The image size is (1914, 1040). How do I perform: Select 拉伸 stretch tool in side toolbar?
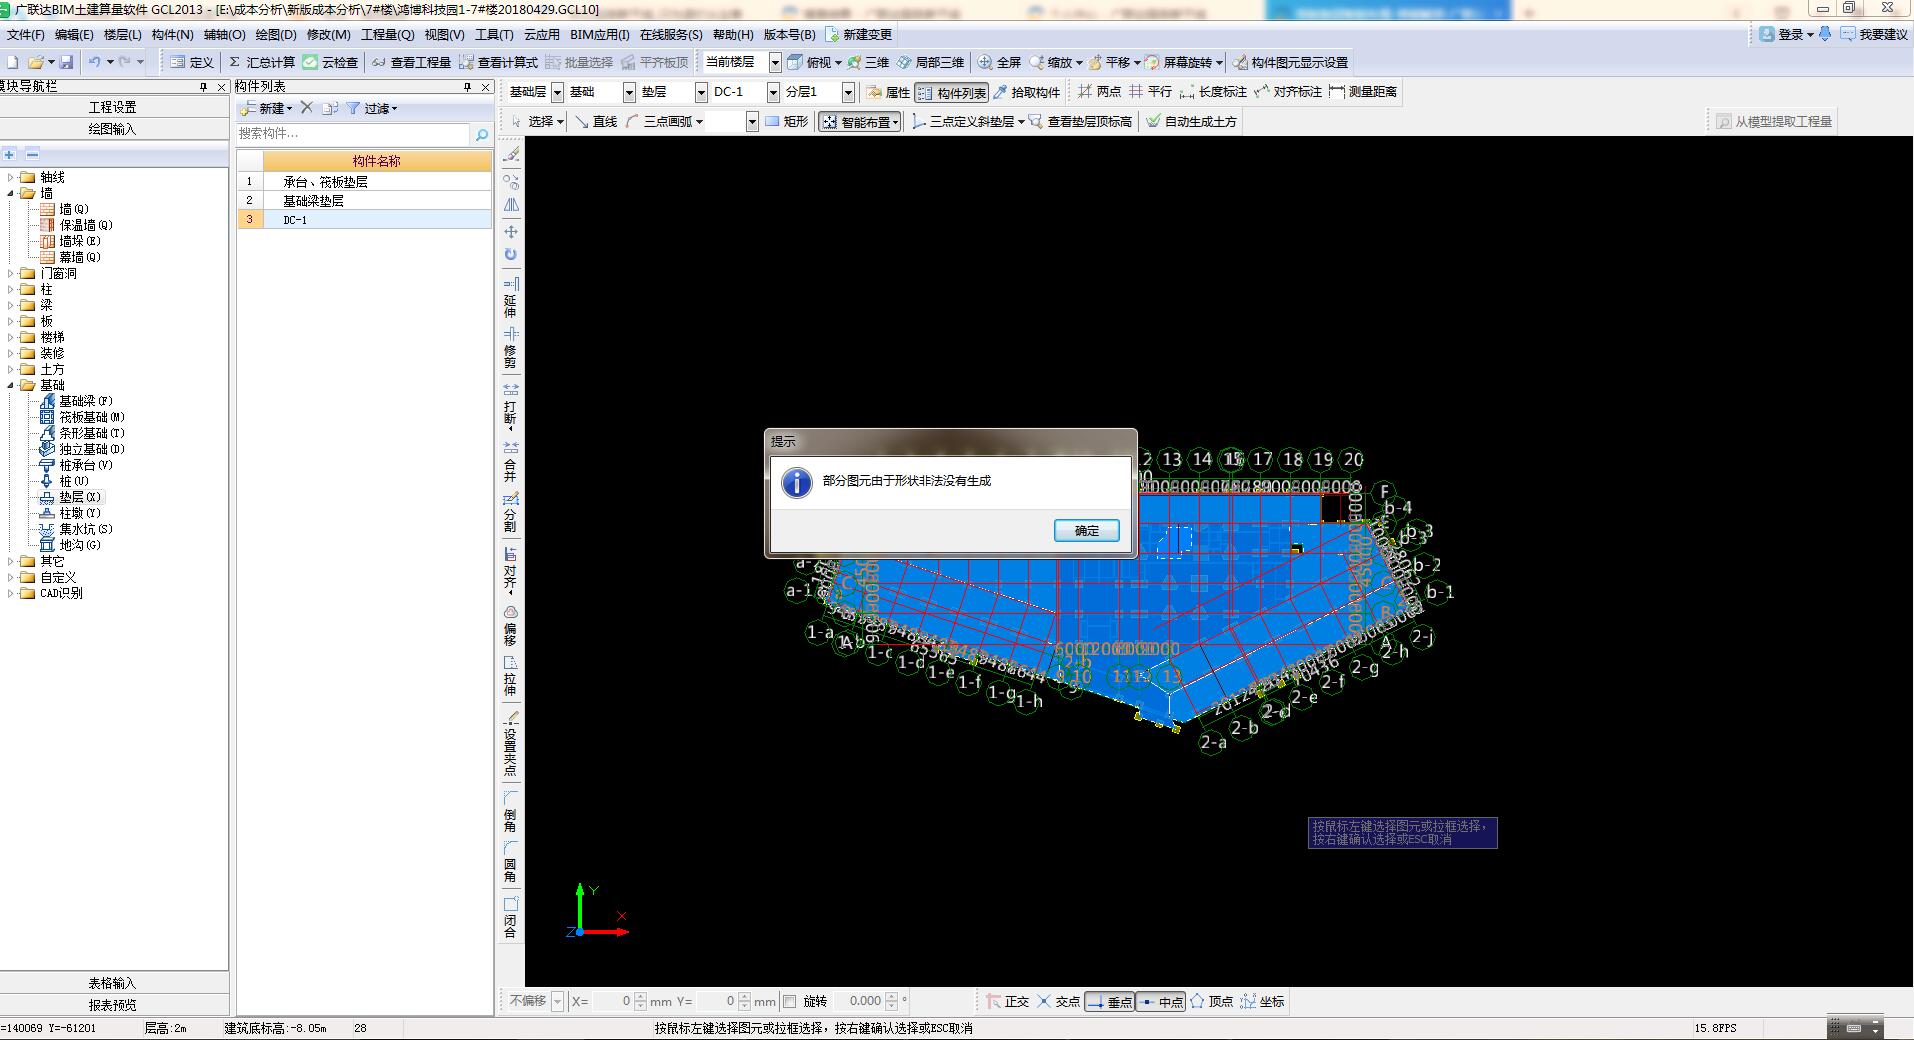(x=510, y=676)
